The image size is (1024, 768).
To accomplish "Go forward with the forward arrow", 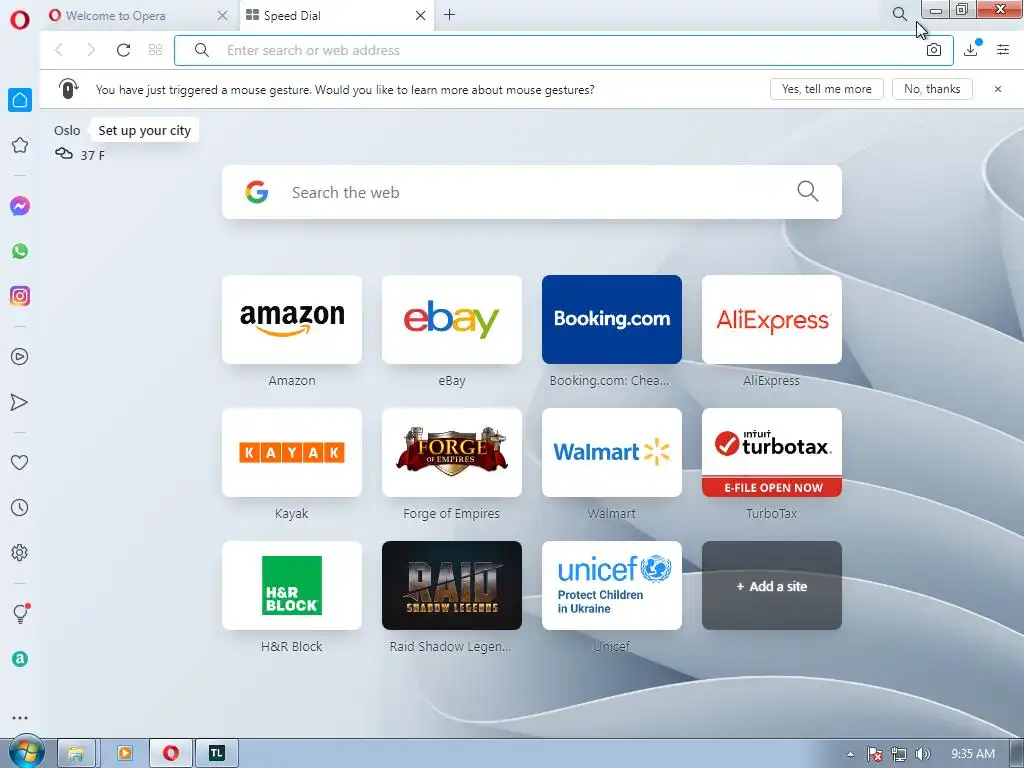I will pyautogui.click(x=91, y=50).
